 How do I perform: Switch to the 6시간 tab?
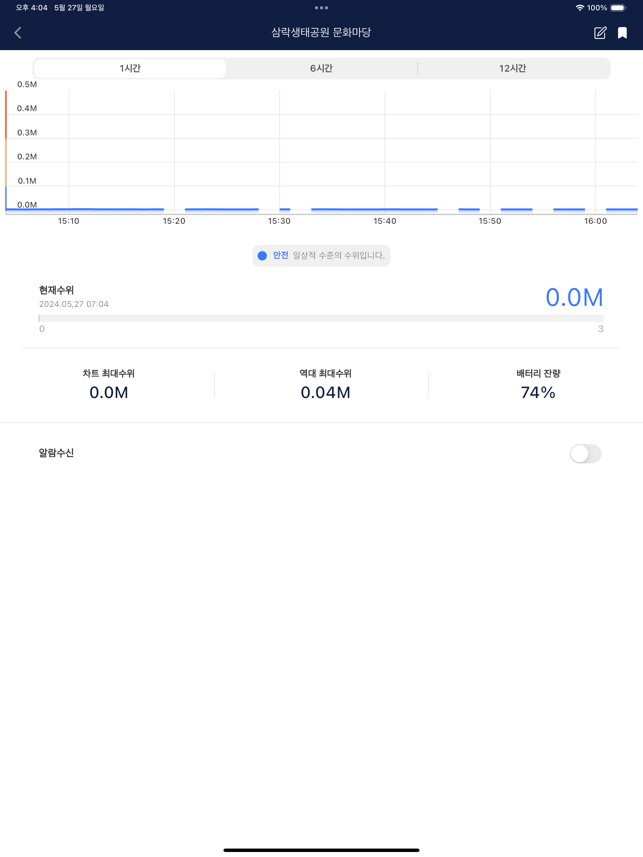[322, 68]
